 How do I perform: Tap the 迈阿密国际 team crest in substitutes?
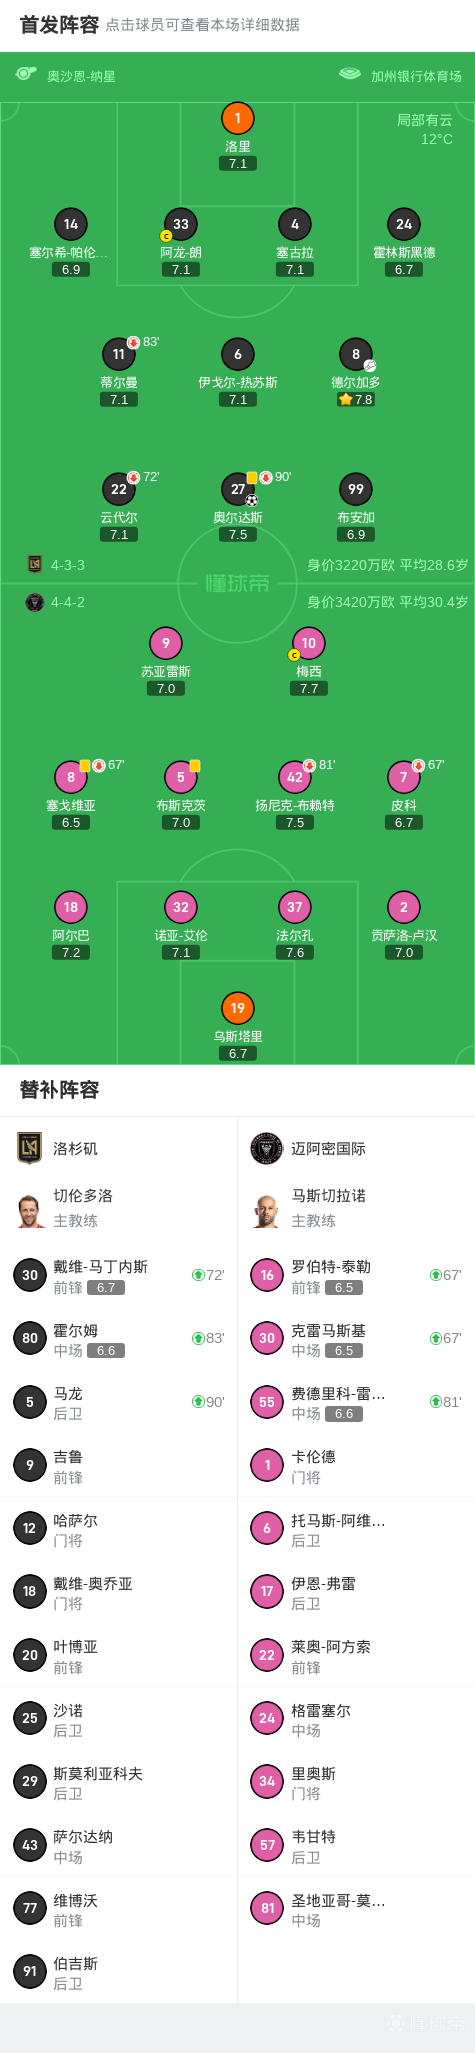point(267,1148)
